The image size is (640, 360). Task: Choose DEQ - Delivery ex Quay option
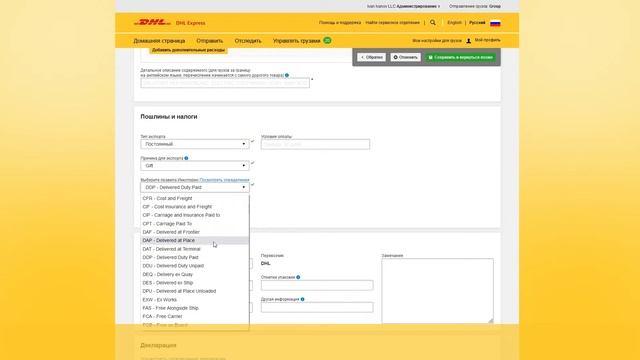195,274
